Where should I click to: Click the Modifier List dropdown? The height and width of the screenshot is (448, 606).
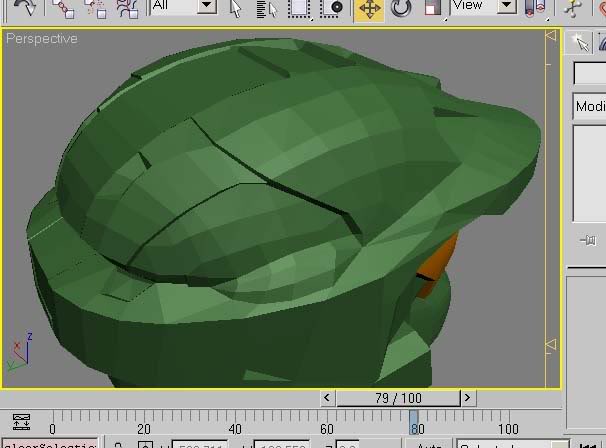coord(589,106)
